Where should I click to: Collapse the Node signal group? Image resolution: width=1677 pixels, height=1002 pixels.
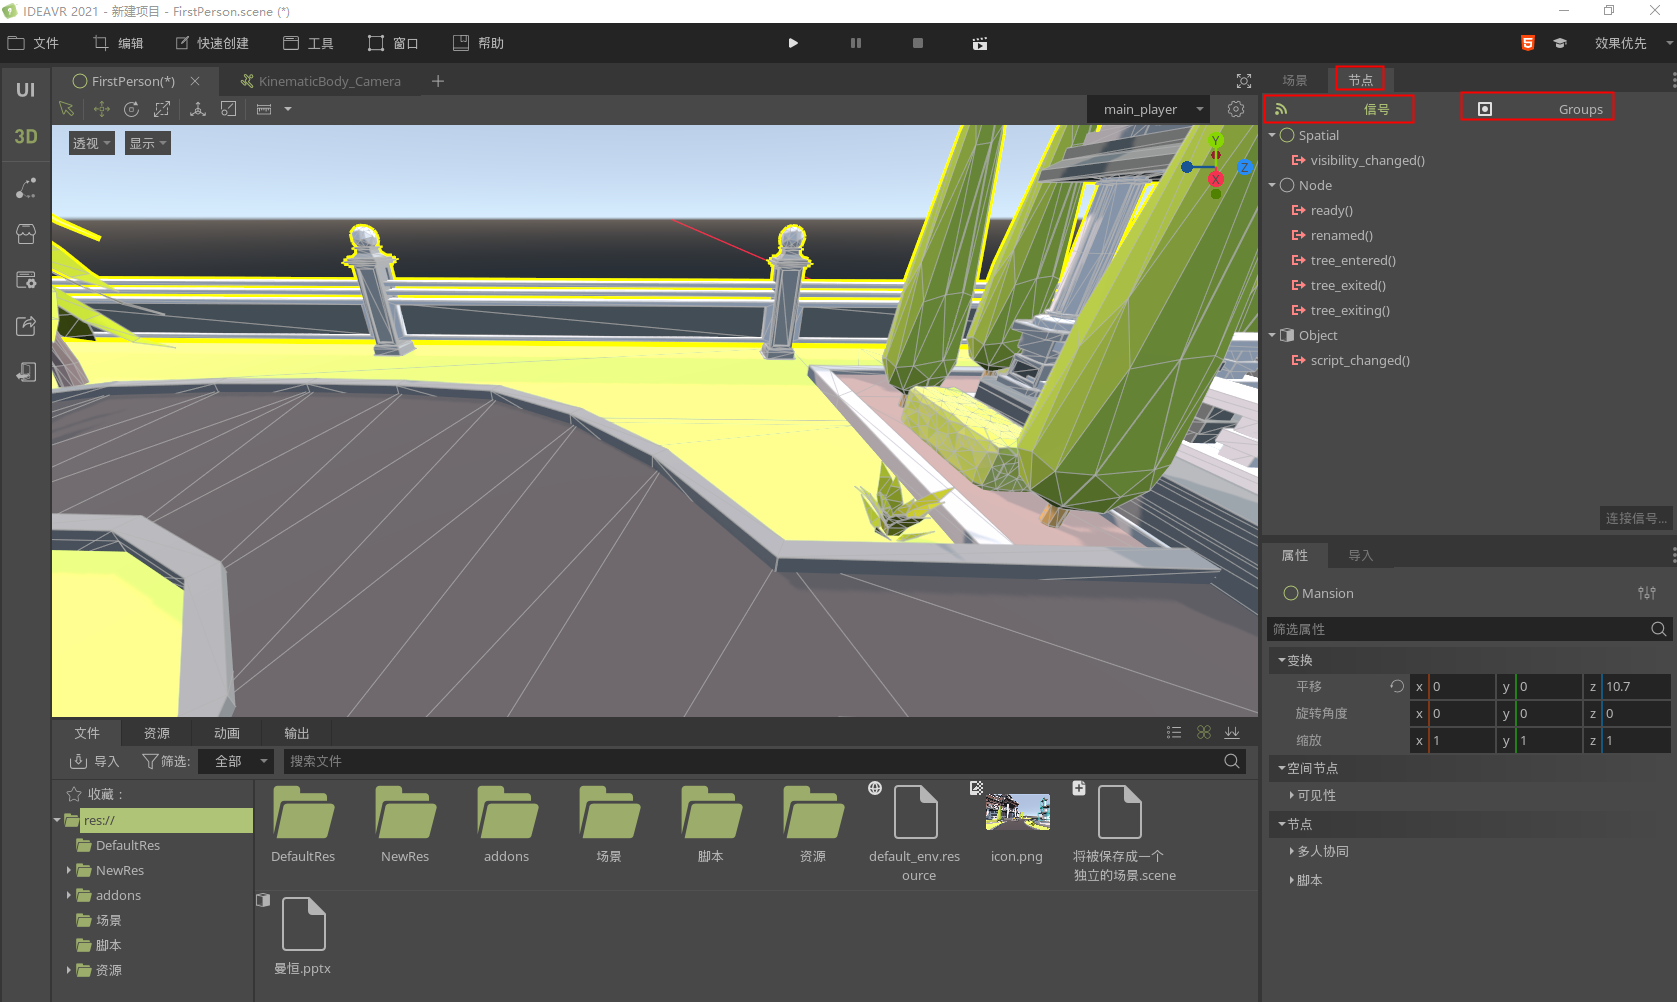pyautogui.click(x=1272, y=185)
